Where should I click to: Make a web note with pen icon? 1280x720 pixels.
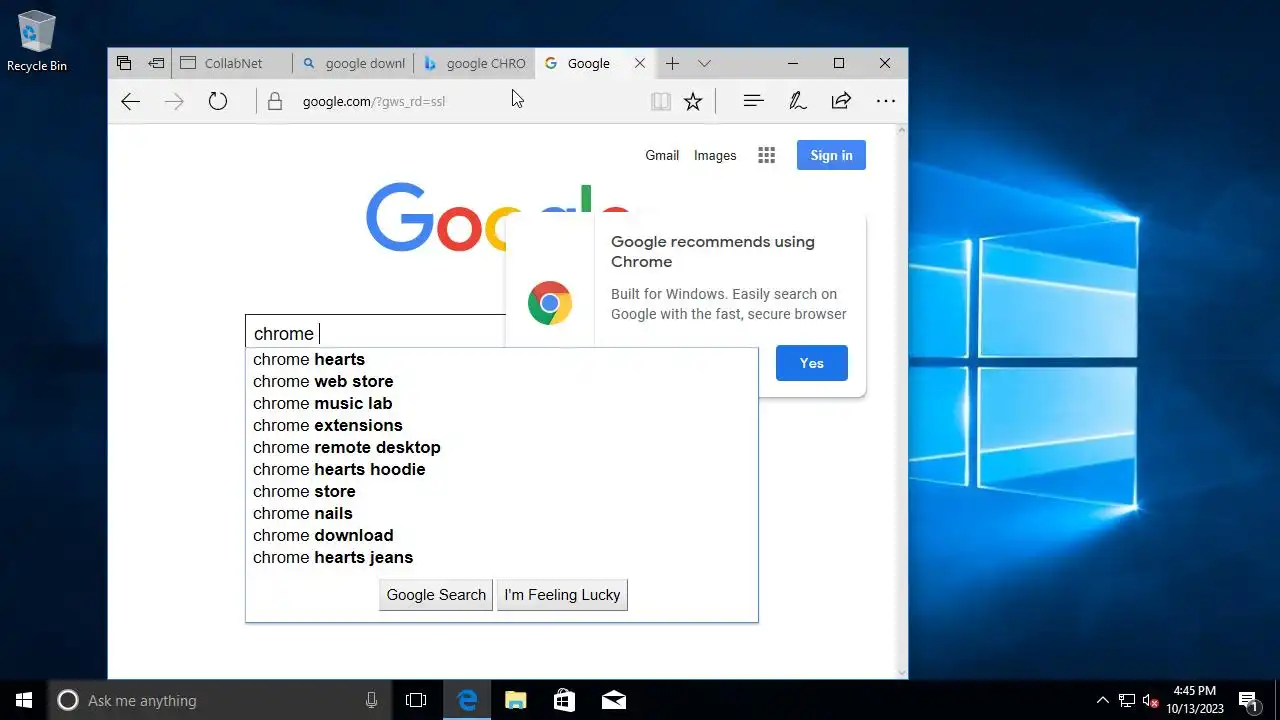[798, 101]
